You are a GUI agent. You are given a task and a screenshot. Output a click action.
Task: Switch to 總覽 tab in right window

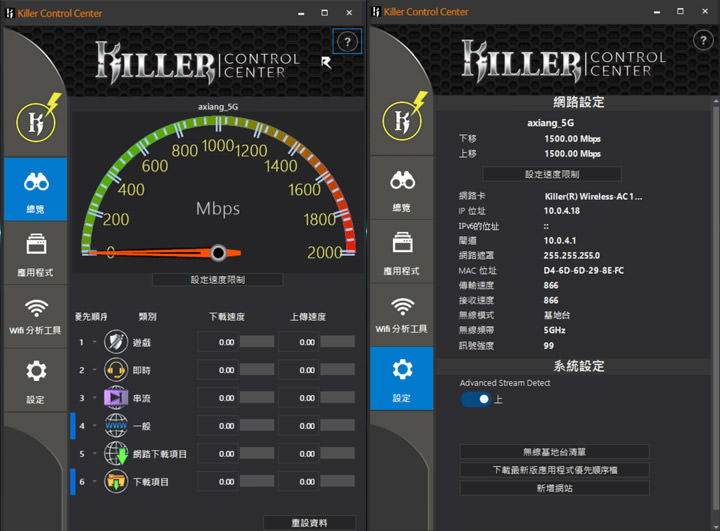[402, 190]
